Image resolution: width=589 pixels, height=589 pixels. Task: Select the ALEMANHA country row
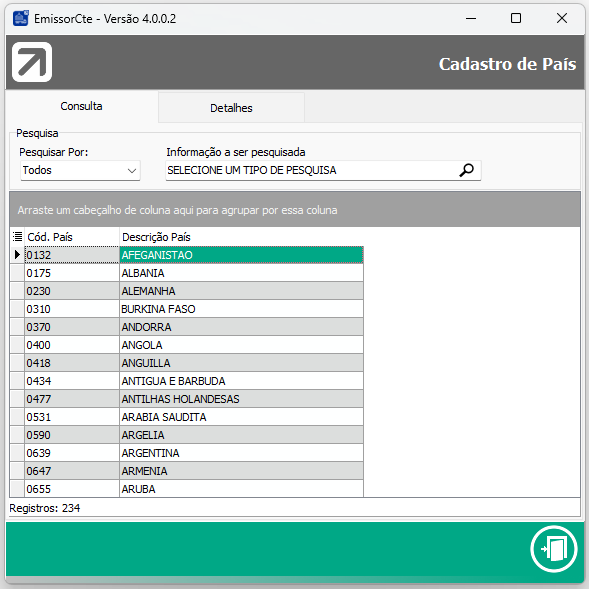coord(187,291)
